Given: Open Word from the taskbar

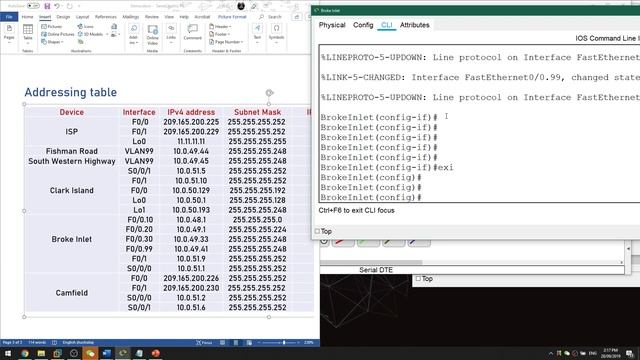Looking at the screenshot, I should click(107, 353).
